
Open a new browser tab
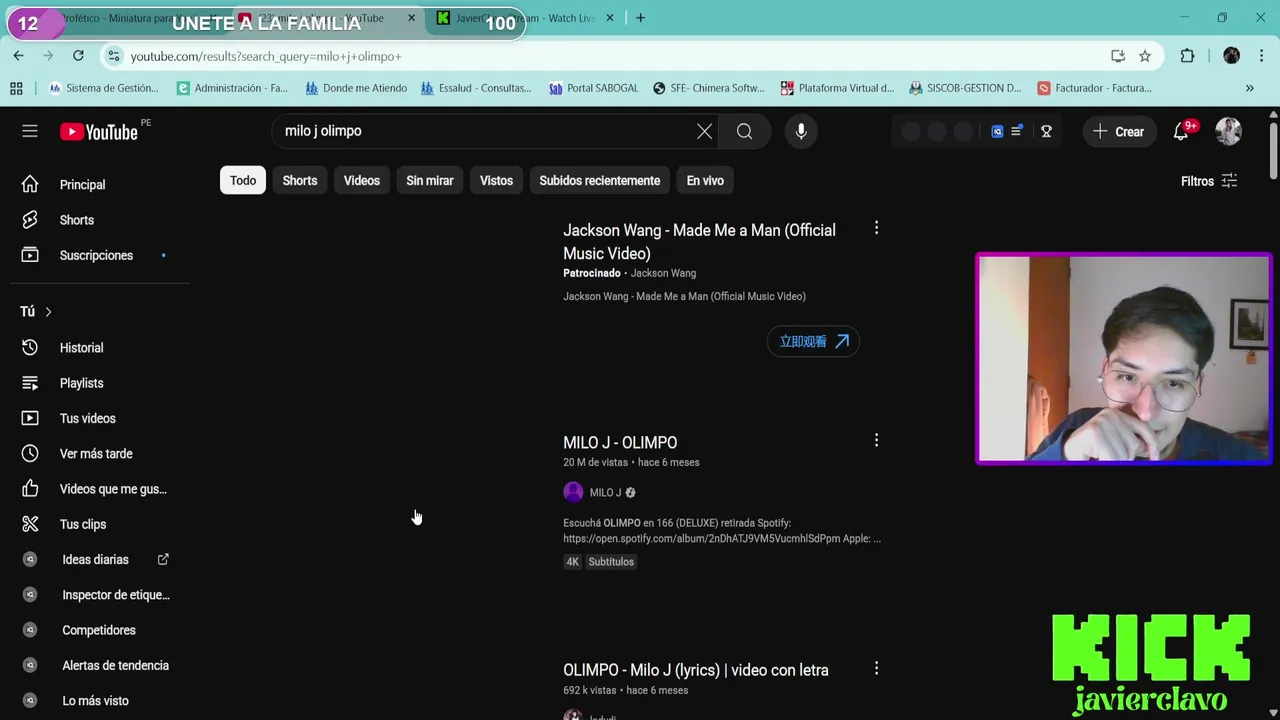[x=640, y=18]
